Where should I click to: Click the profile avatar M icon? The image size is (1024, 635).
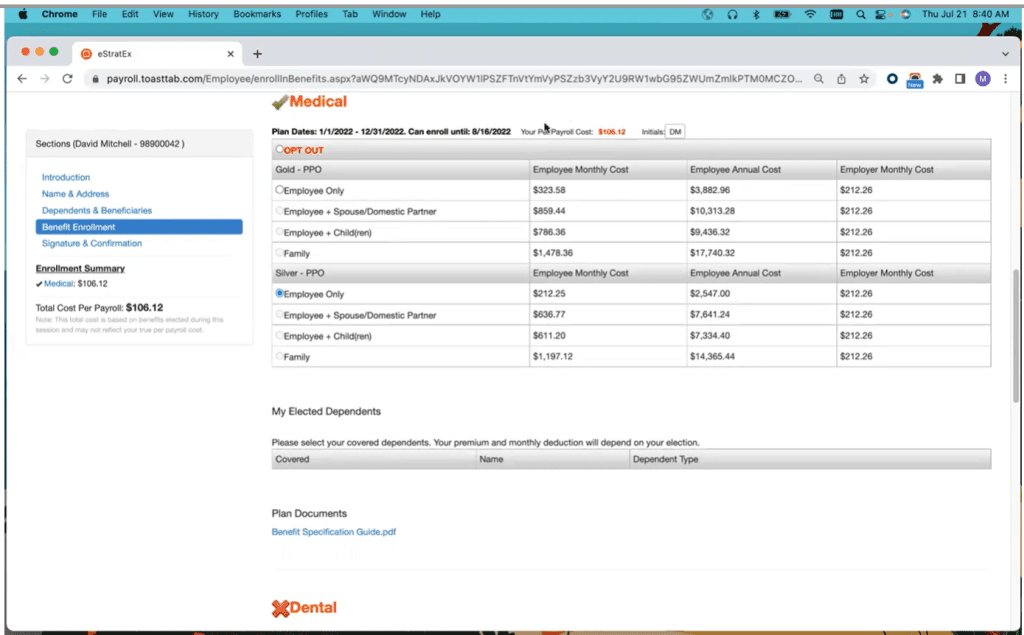click(982, 78)
